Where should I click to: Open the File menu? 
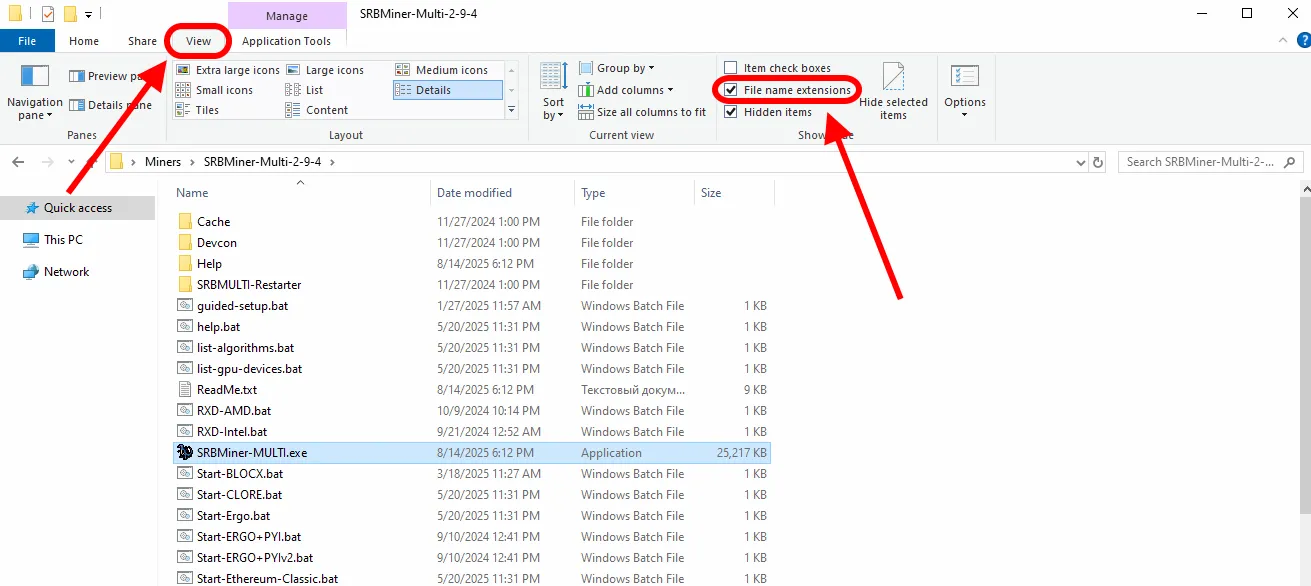pos(27,41)
